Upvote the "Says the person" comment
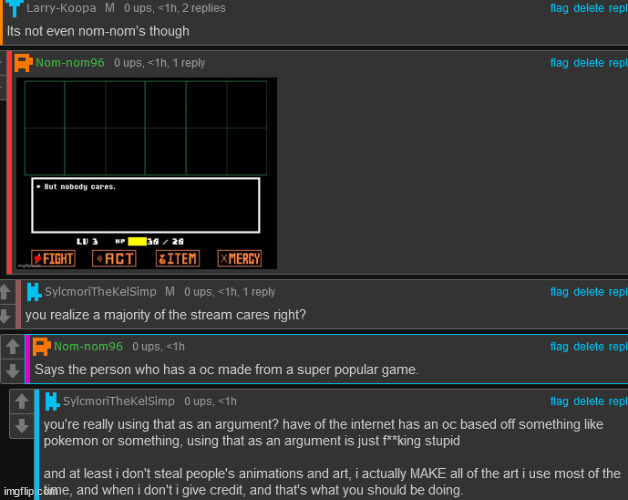628x500 pixels. [12, 347]
